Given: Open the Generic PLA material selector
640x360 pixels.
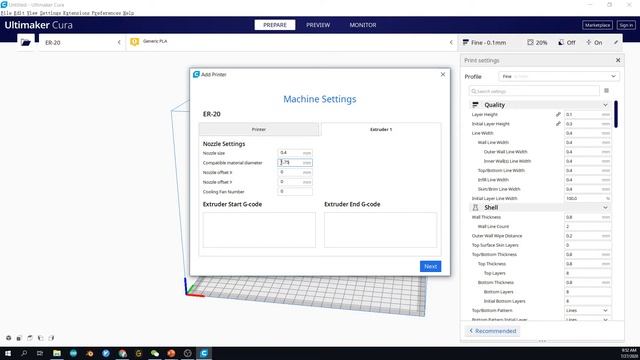Looking at the screenshot, I should (292, 42).
